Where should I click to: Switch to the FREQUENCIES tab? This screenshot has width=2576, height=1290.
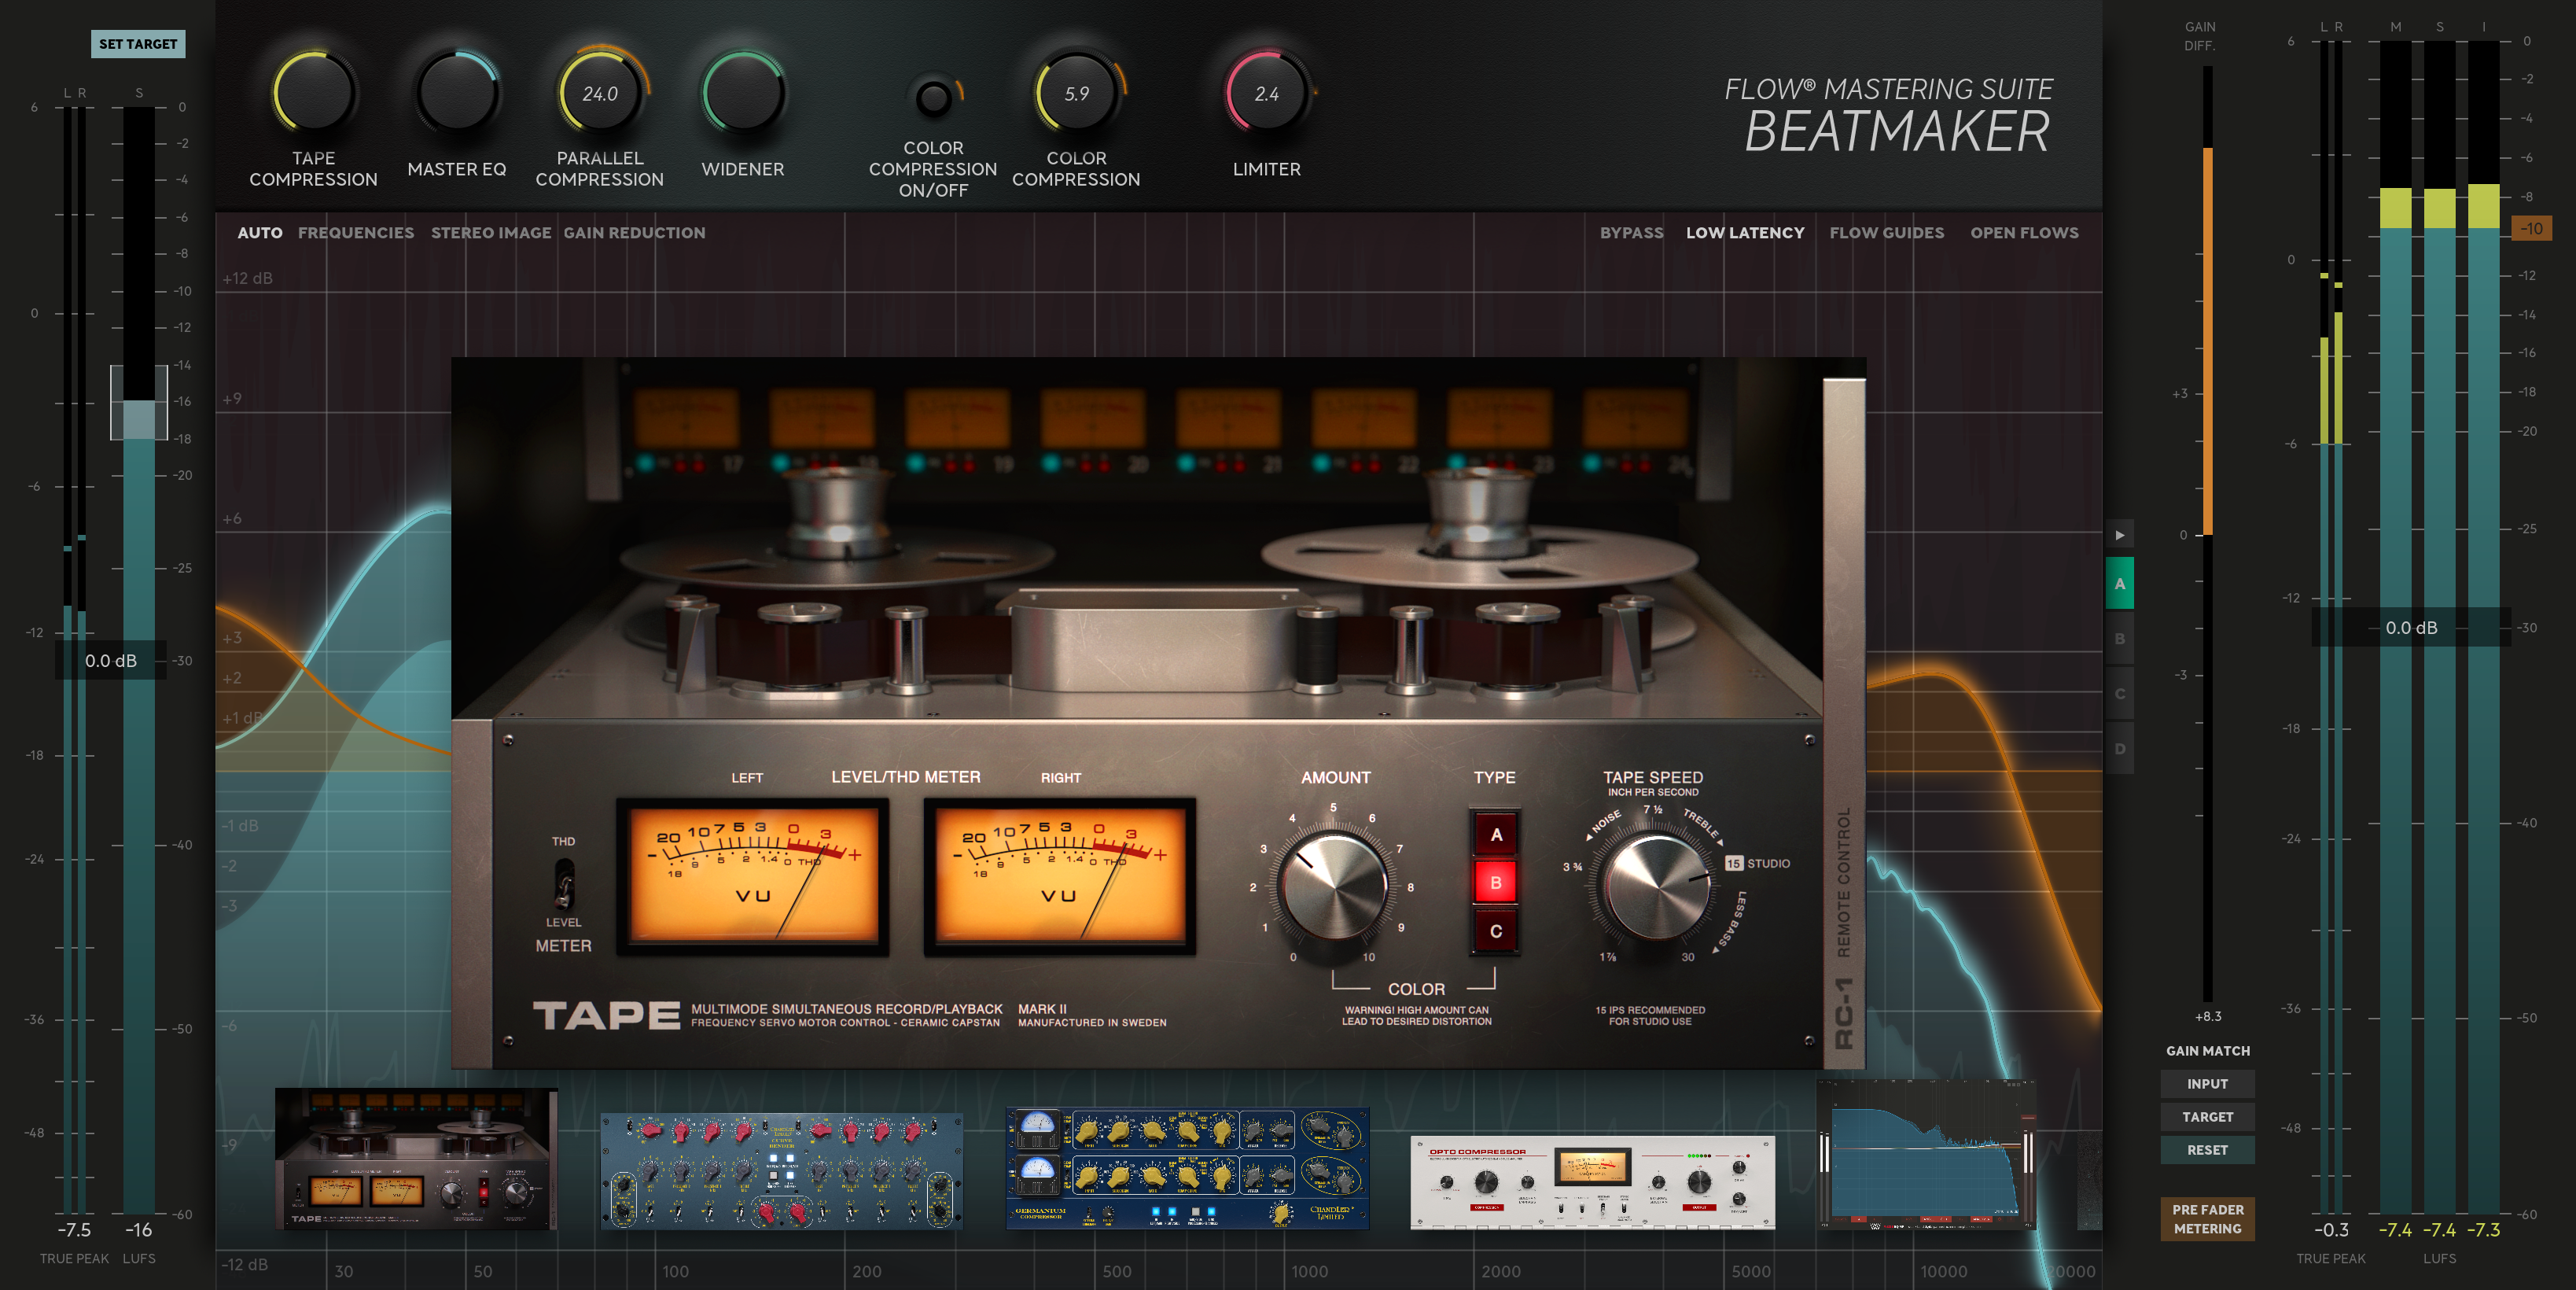pyautogui.click(x=356, y=233)
